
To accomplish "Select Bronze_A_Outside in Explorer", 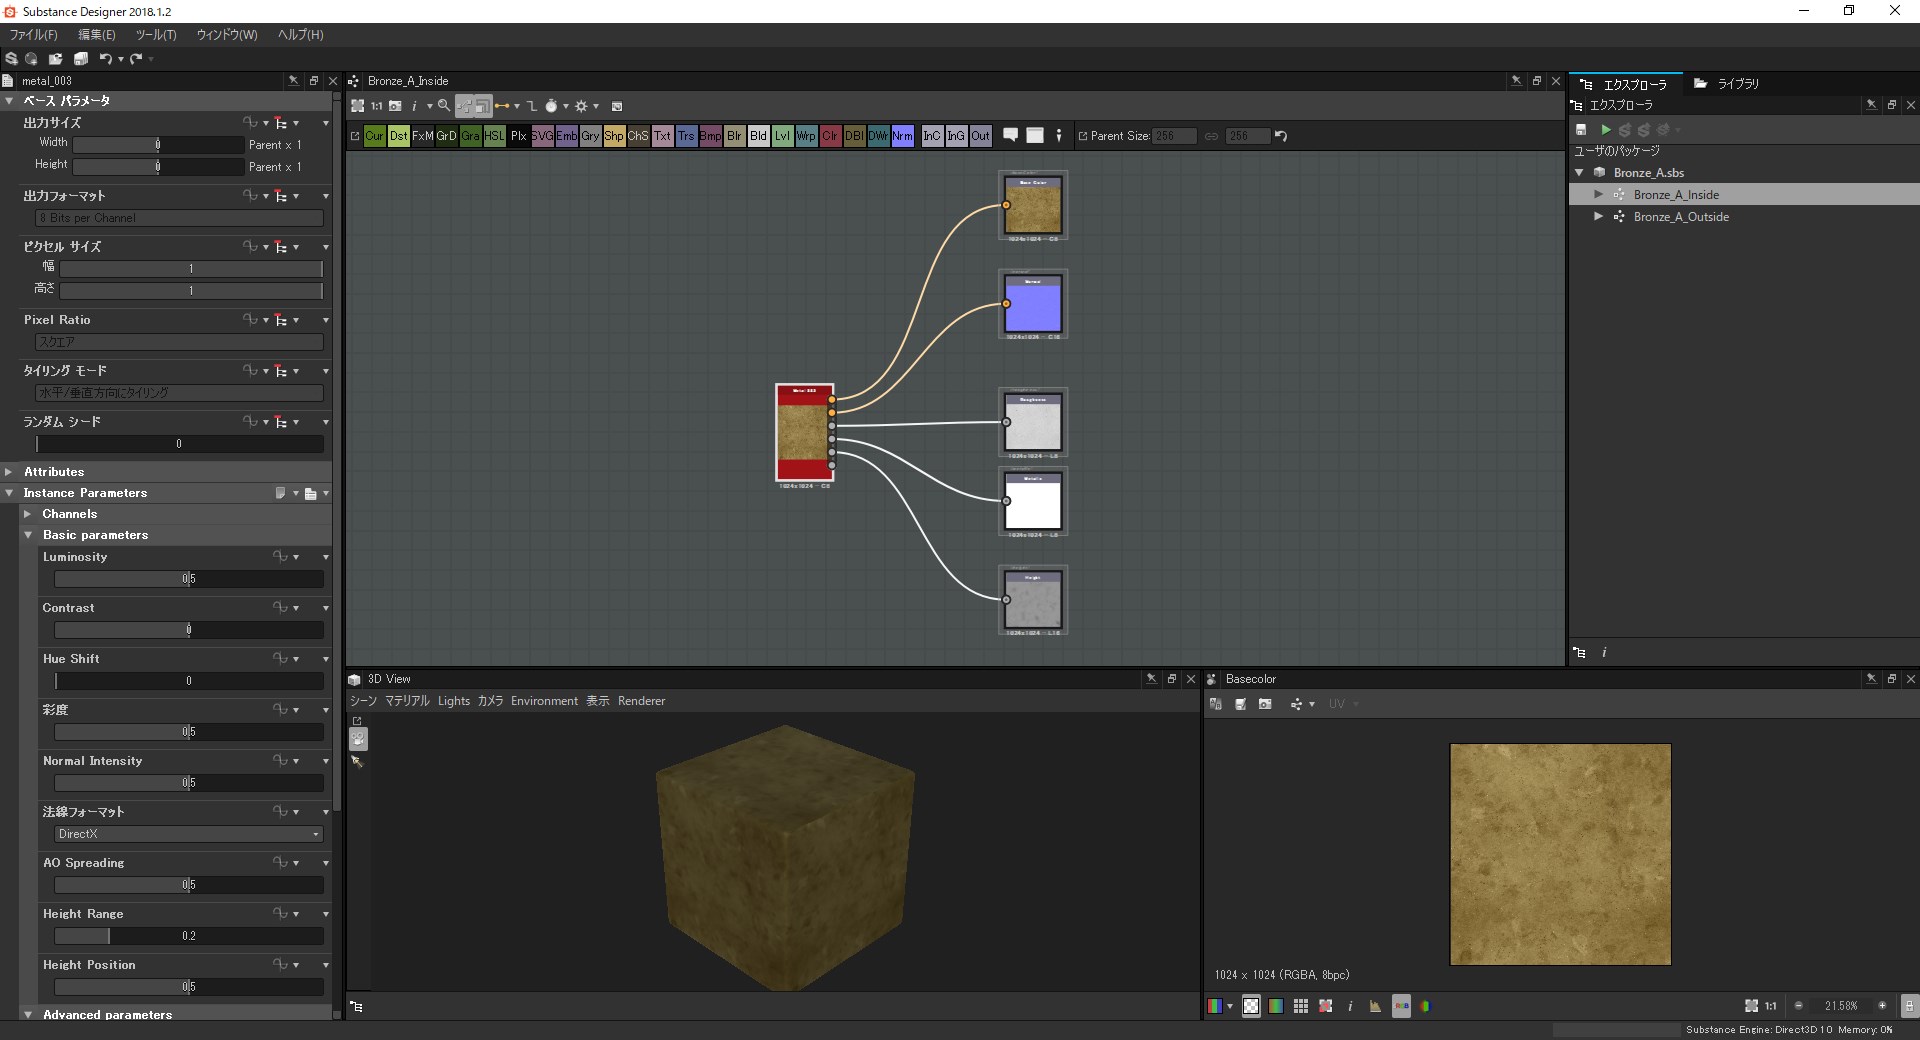I will [1681, 217].
